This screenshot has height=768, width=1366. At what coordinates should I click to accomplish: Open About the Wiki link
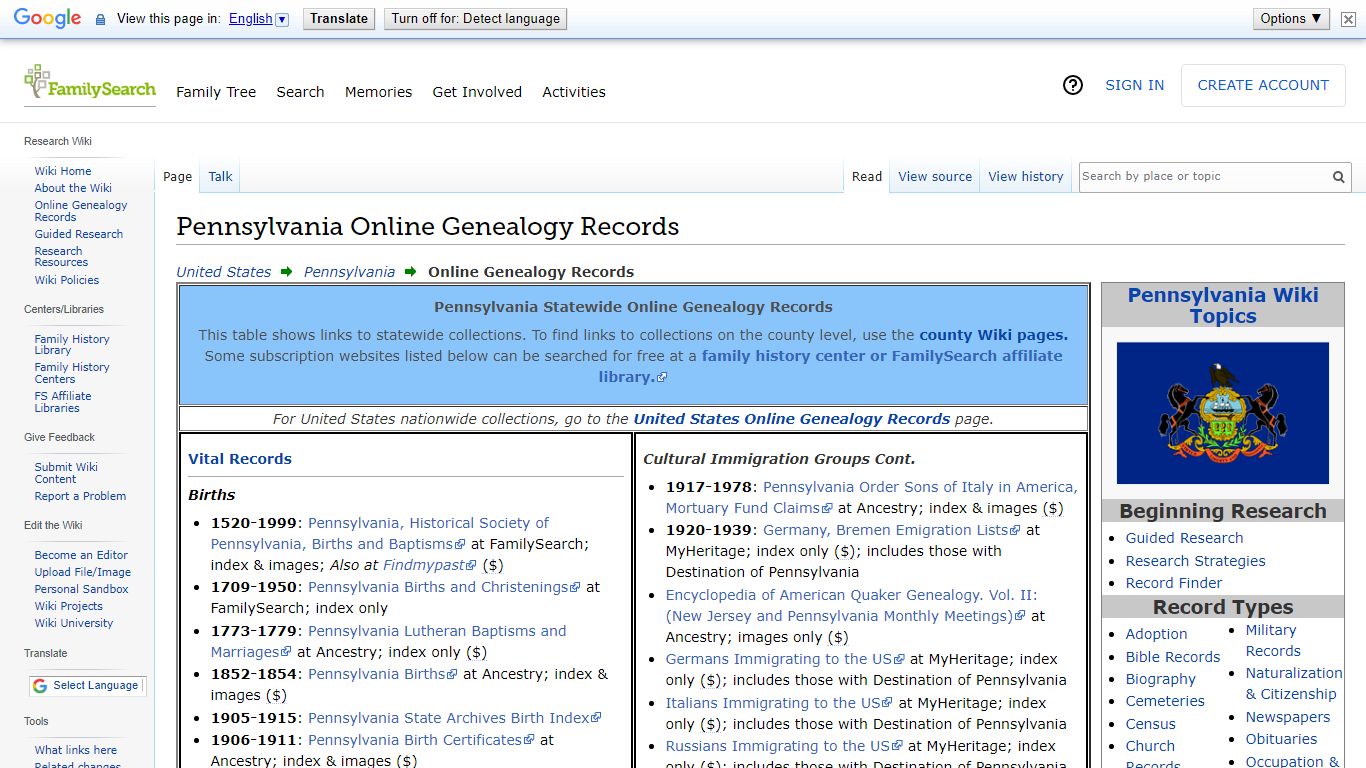73,188
